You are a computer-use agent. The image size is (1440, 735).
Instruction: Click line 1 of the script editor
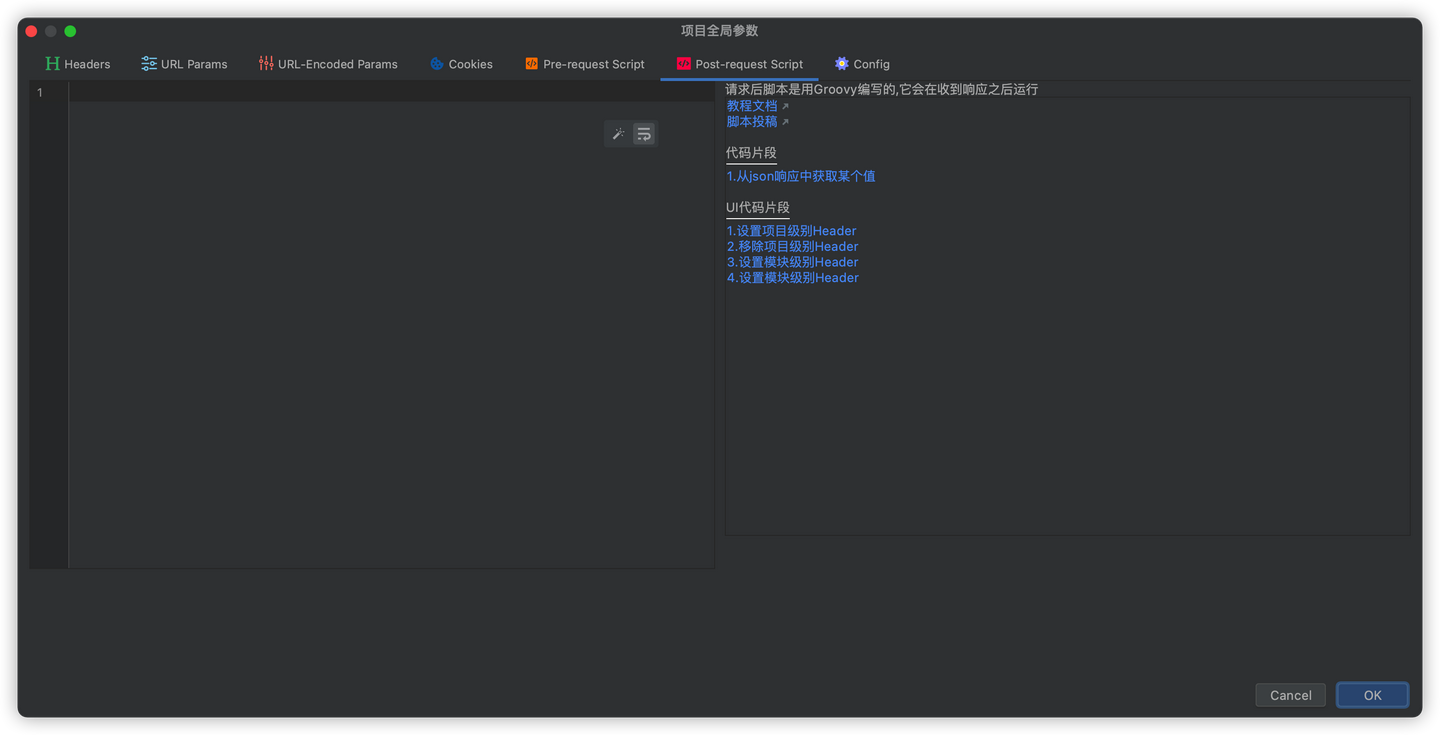tap(391, 92)
